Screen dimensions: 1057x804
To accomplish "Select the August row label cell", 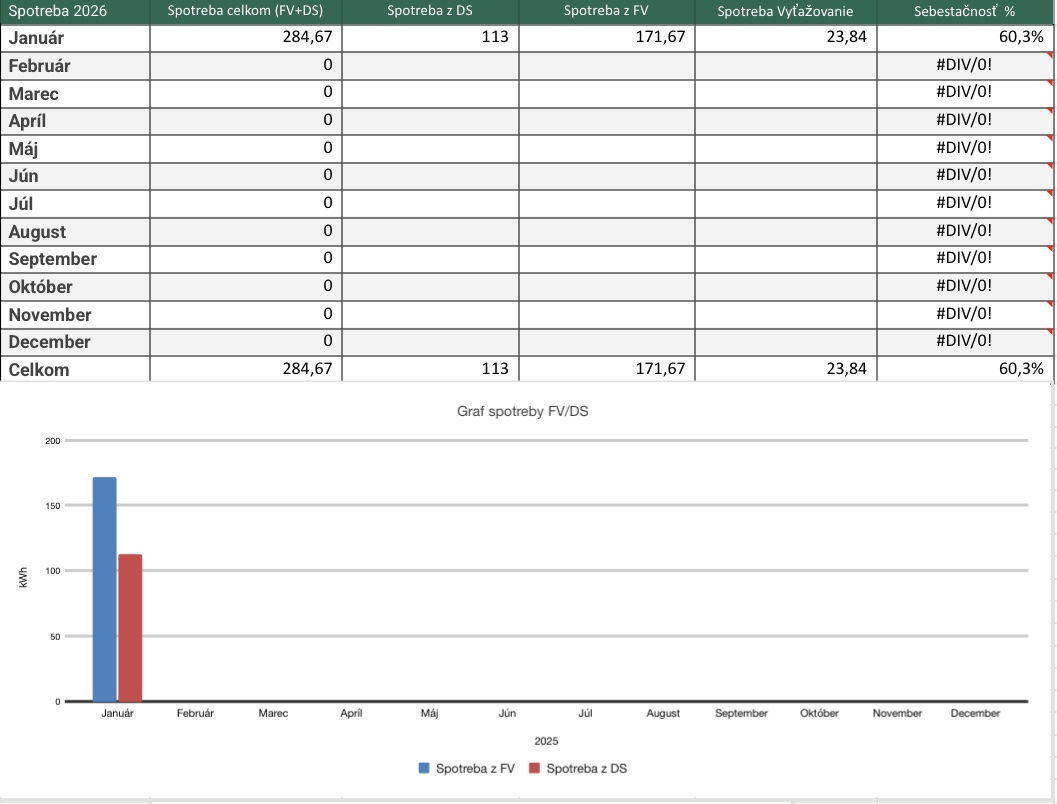I will 75,232.
